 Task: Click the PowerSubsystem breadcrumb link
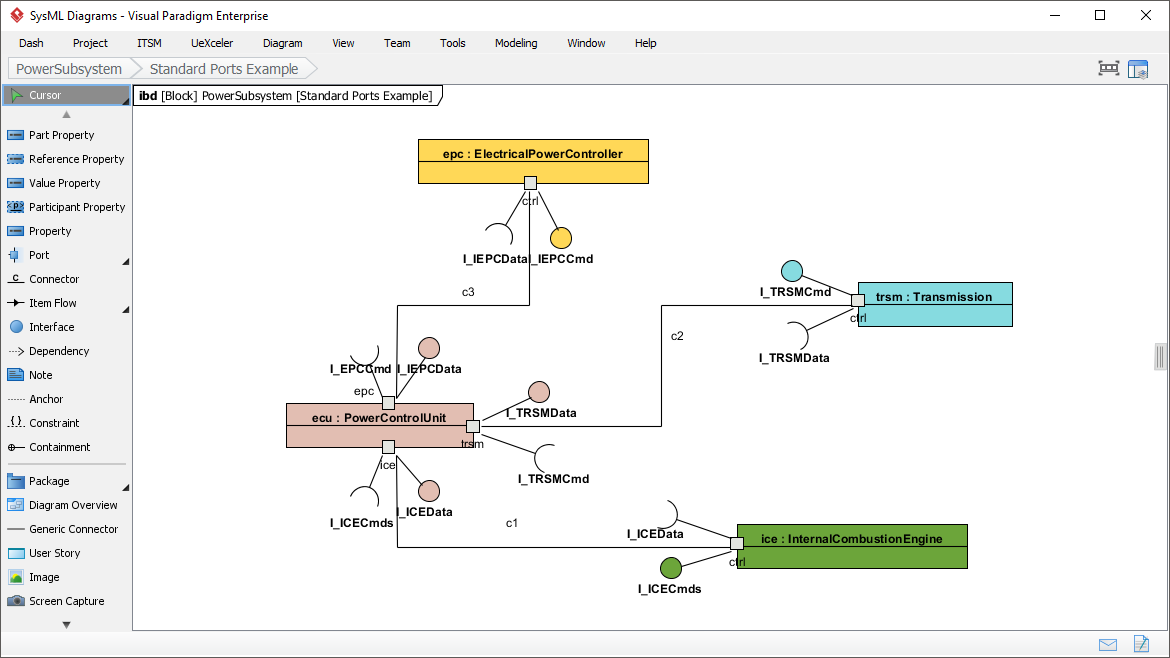point(67,69)
